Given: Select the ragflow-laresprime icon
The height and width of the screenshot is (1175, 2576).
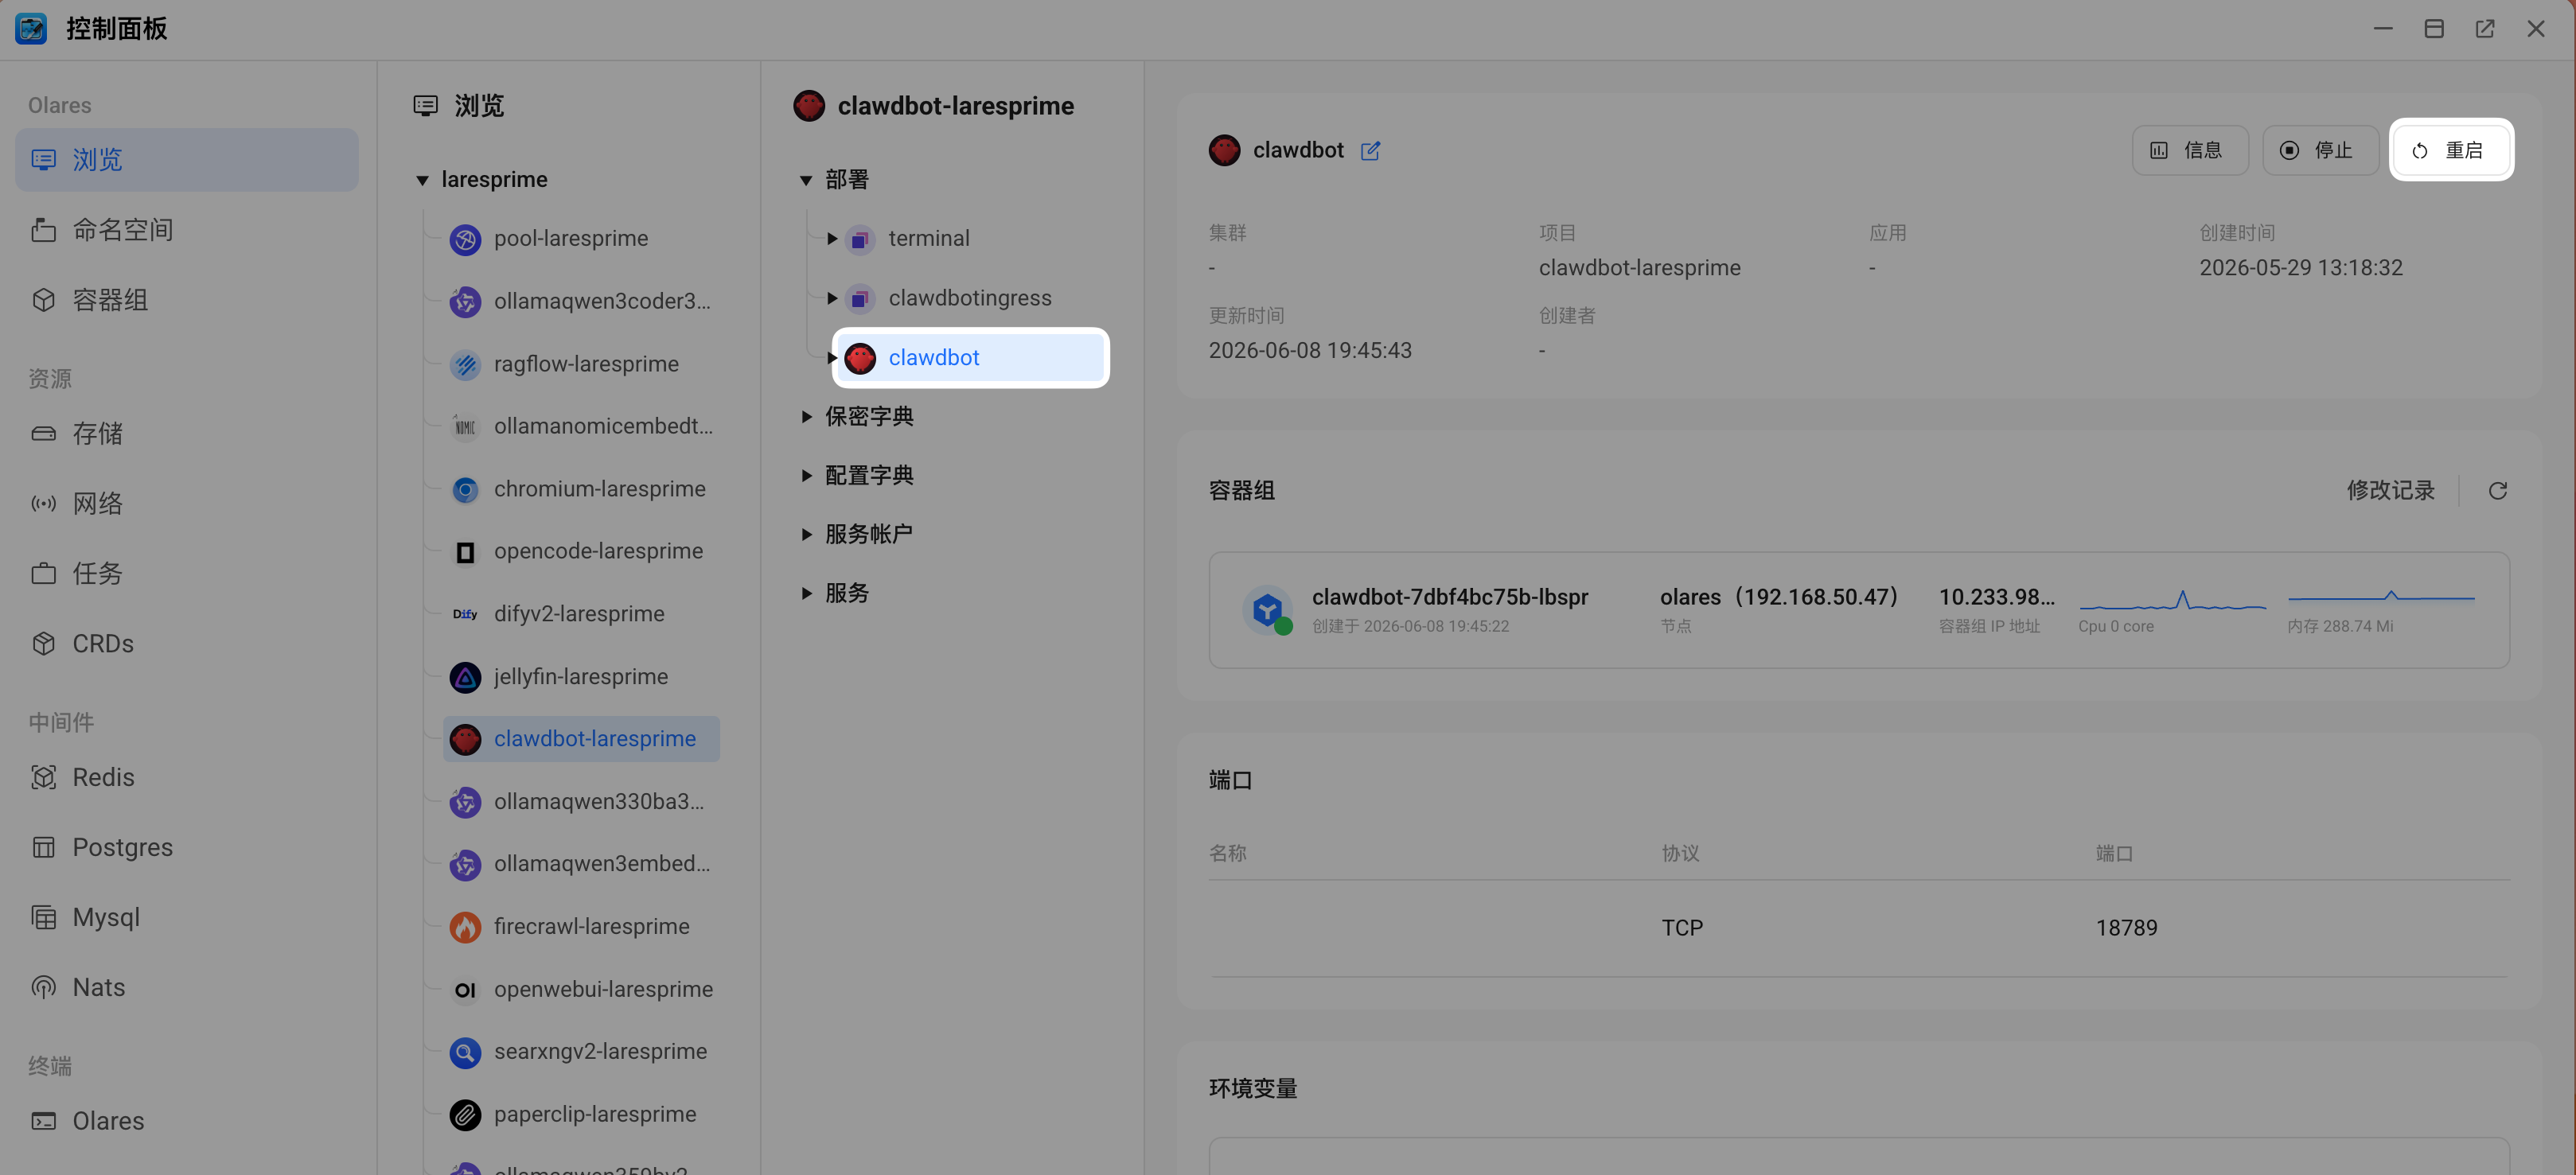Looking at the screenshot, I should (x=465, y=364).
